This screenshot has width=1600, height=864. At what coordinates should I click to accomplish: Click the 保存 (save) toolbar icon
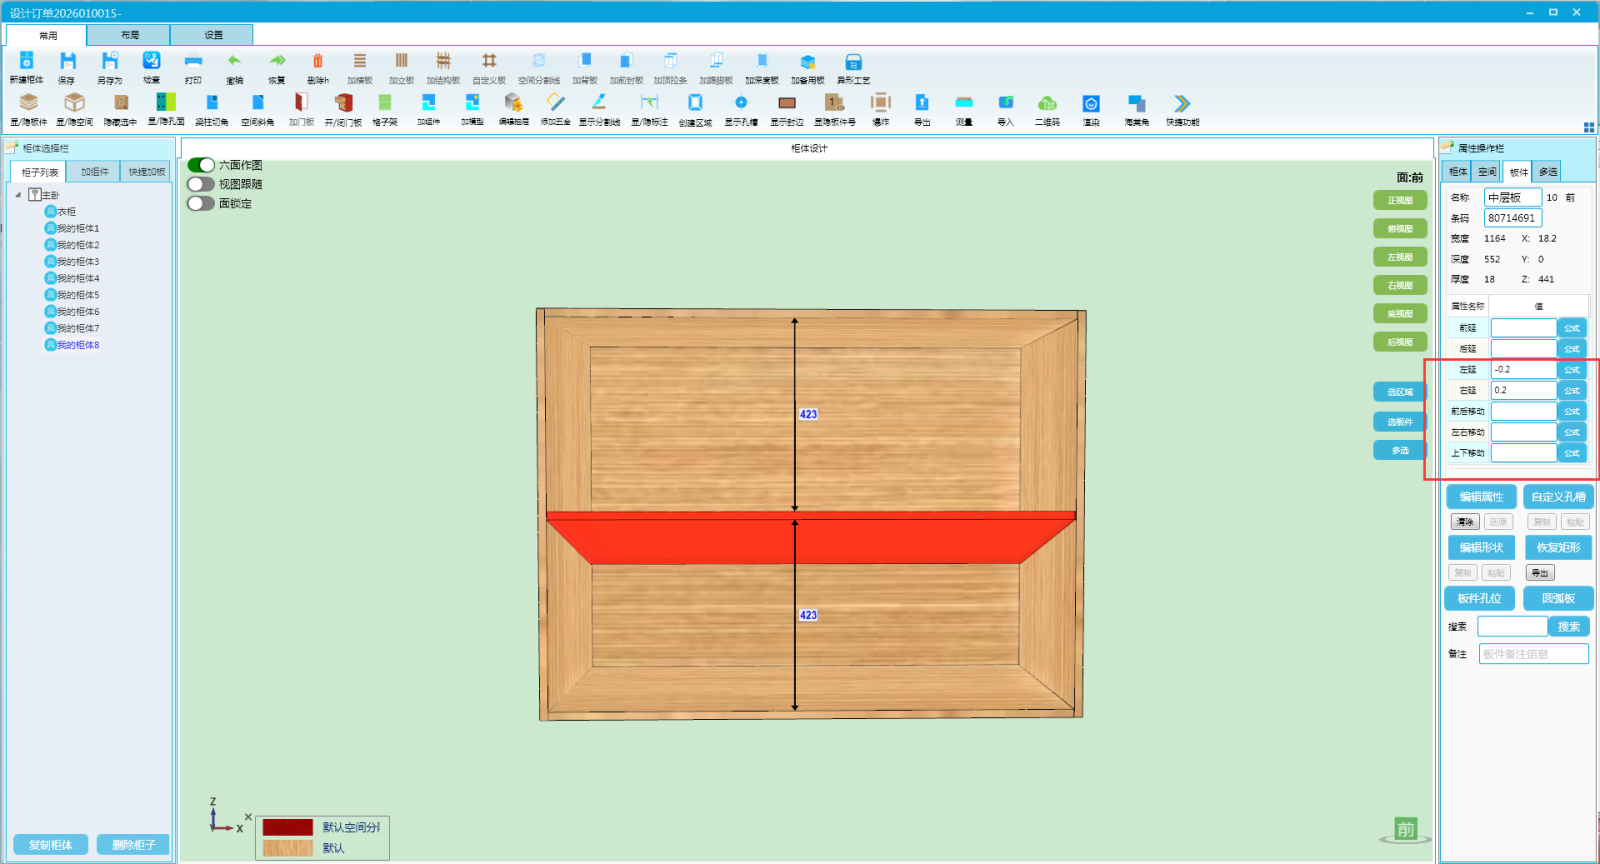(67, 62)
